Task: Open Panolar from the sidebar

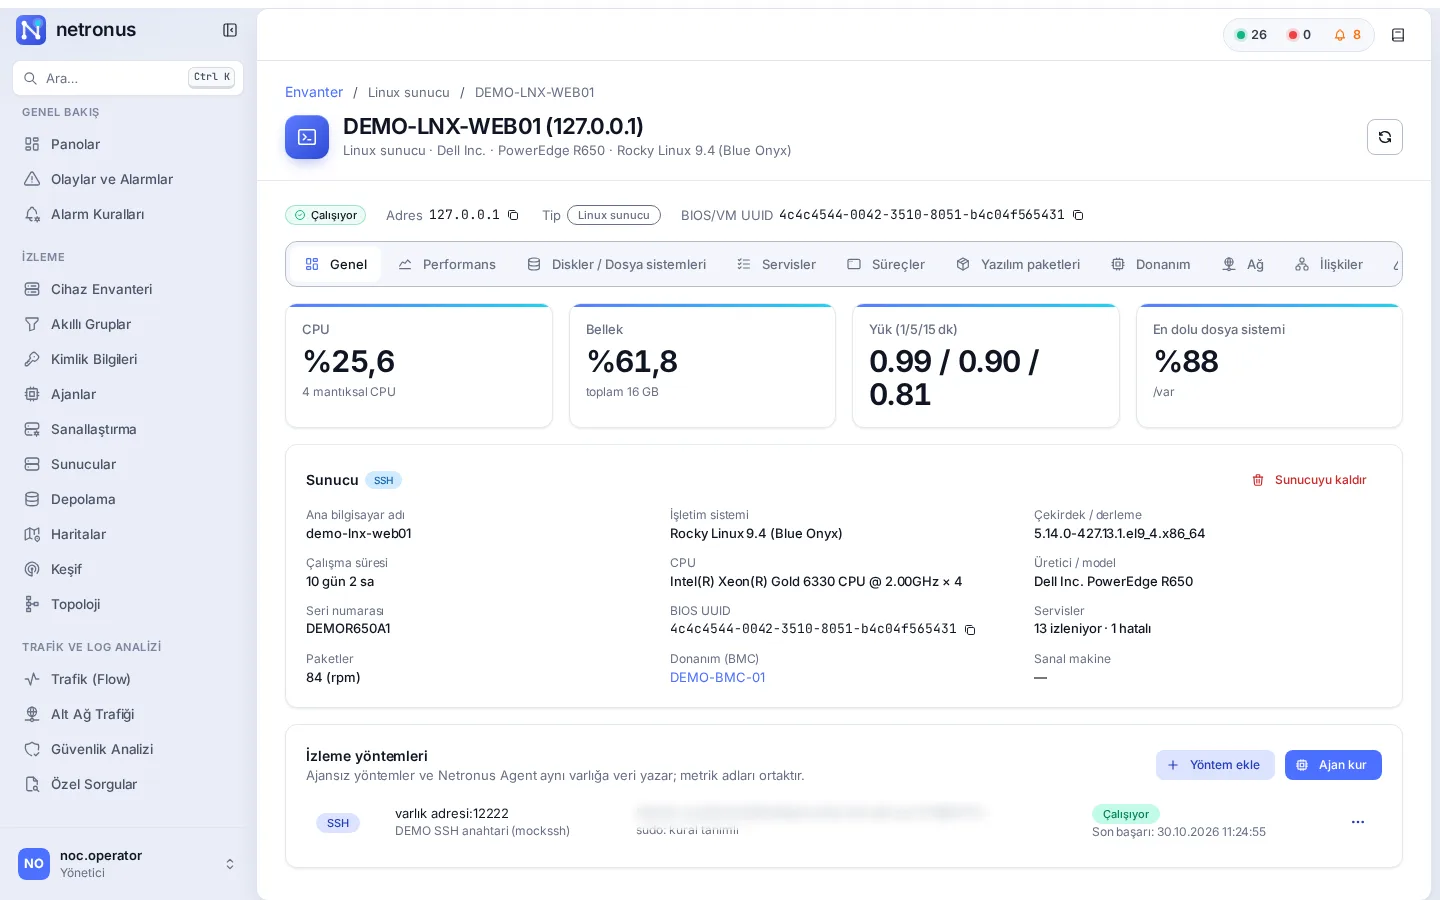Action: 128,144
